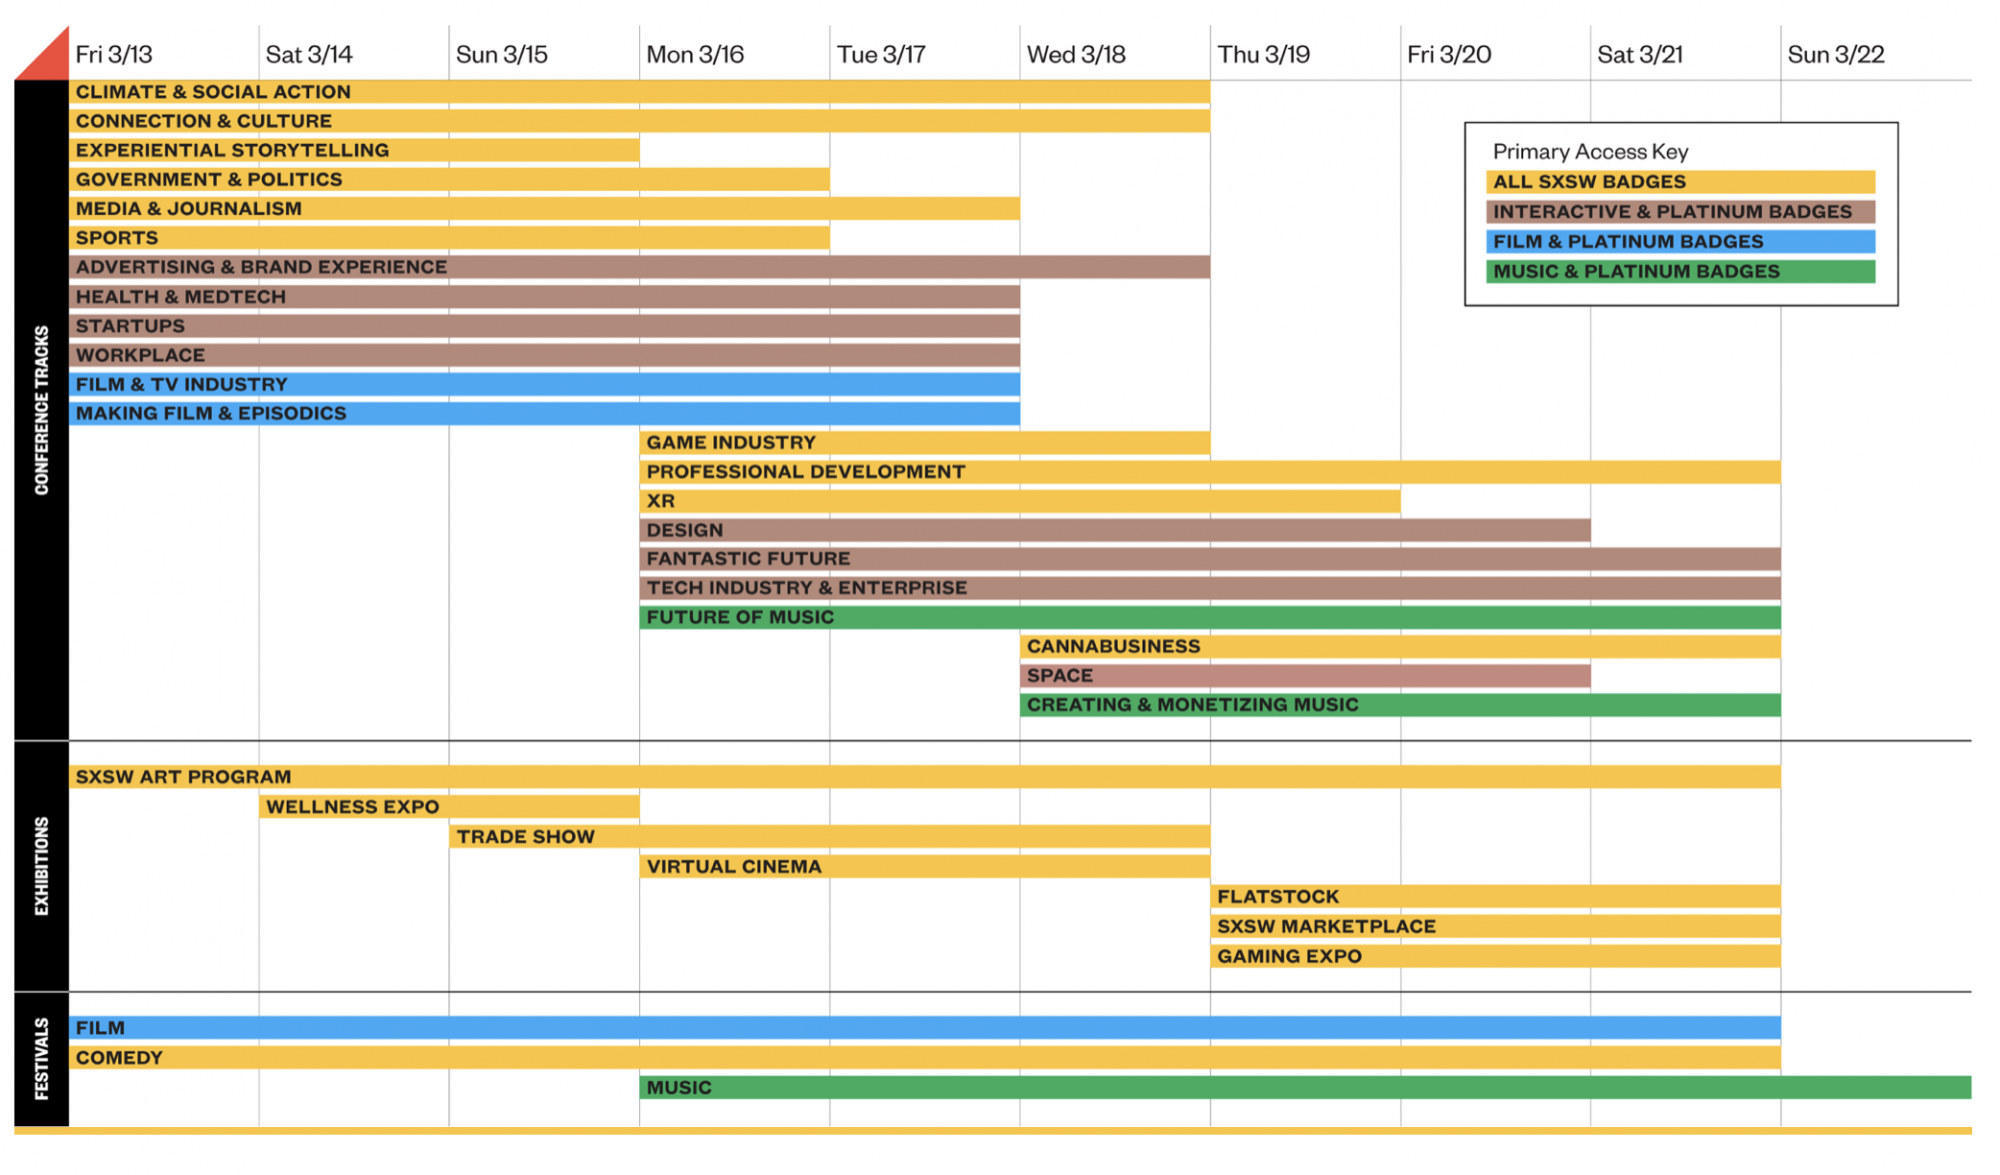Click the Tue 3/17 date header
This screenshot has height=1175, width=2000.
coord(881,55)
